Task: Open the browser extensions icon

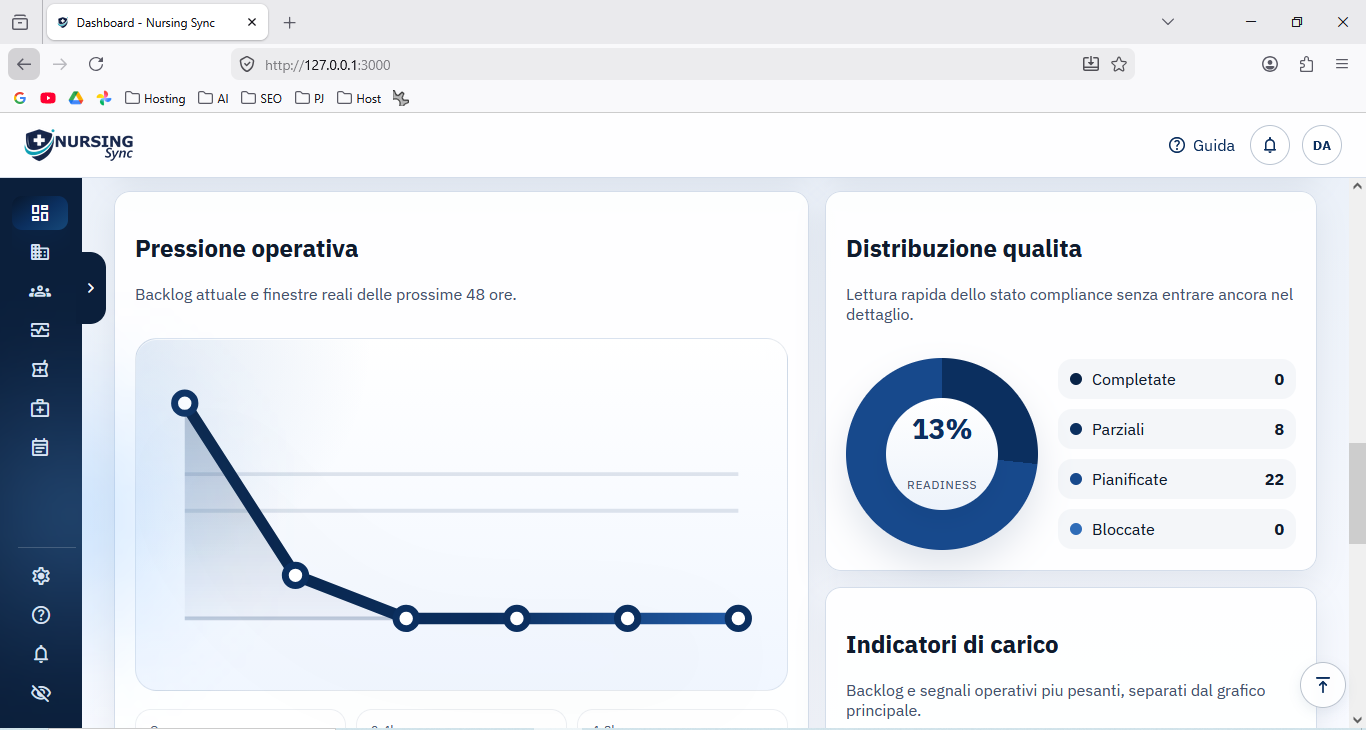Action: [x=1306, y=64]
